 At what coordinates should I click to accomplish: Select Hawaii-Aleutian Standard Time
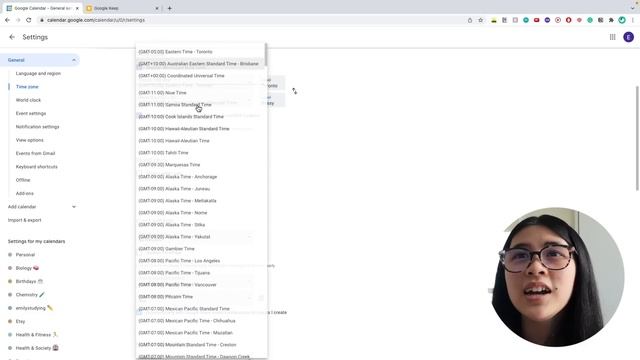pyautogui.click(x=200, y=129)
